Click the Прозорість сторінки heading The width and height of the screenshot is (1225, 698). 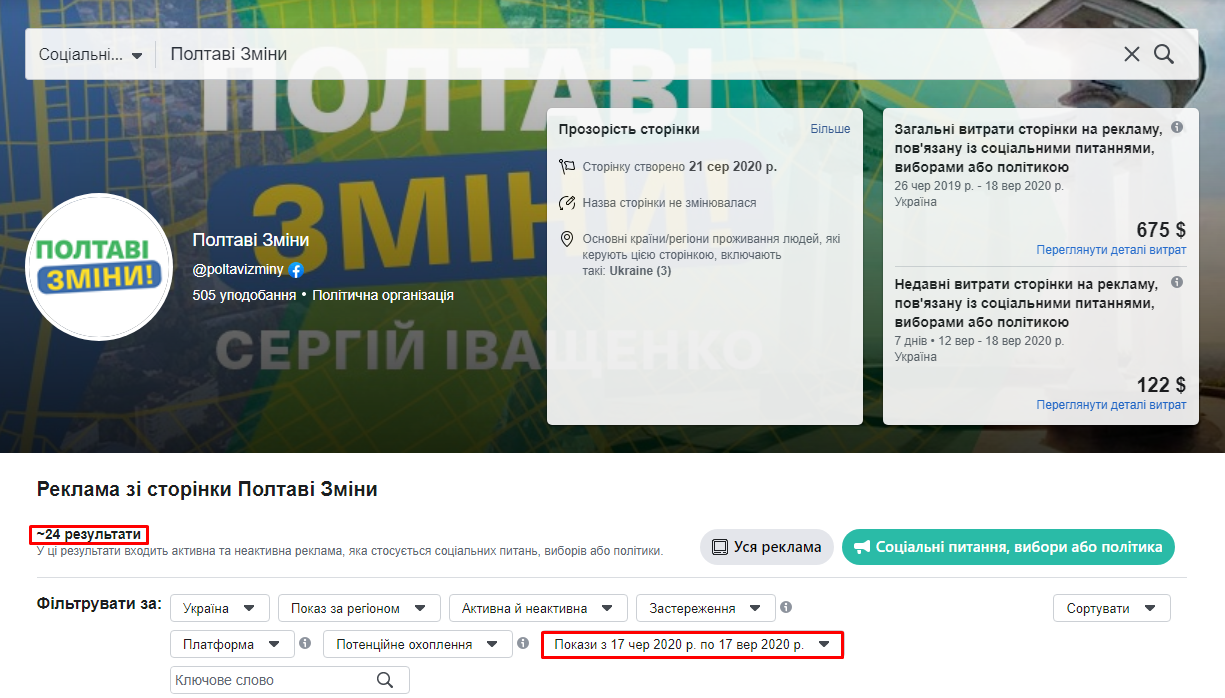(x=629, y=129)
